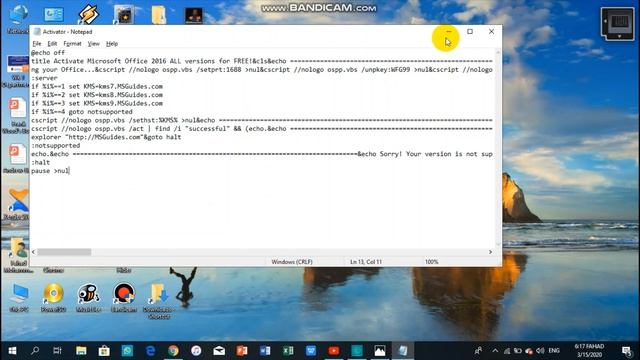
Task: Click the horizontal scrollbar thumb in Notepad
Action: pyautogui.click(x=64, y=252)
